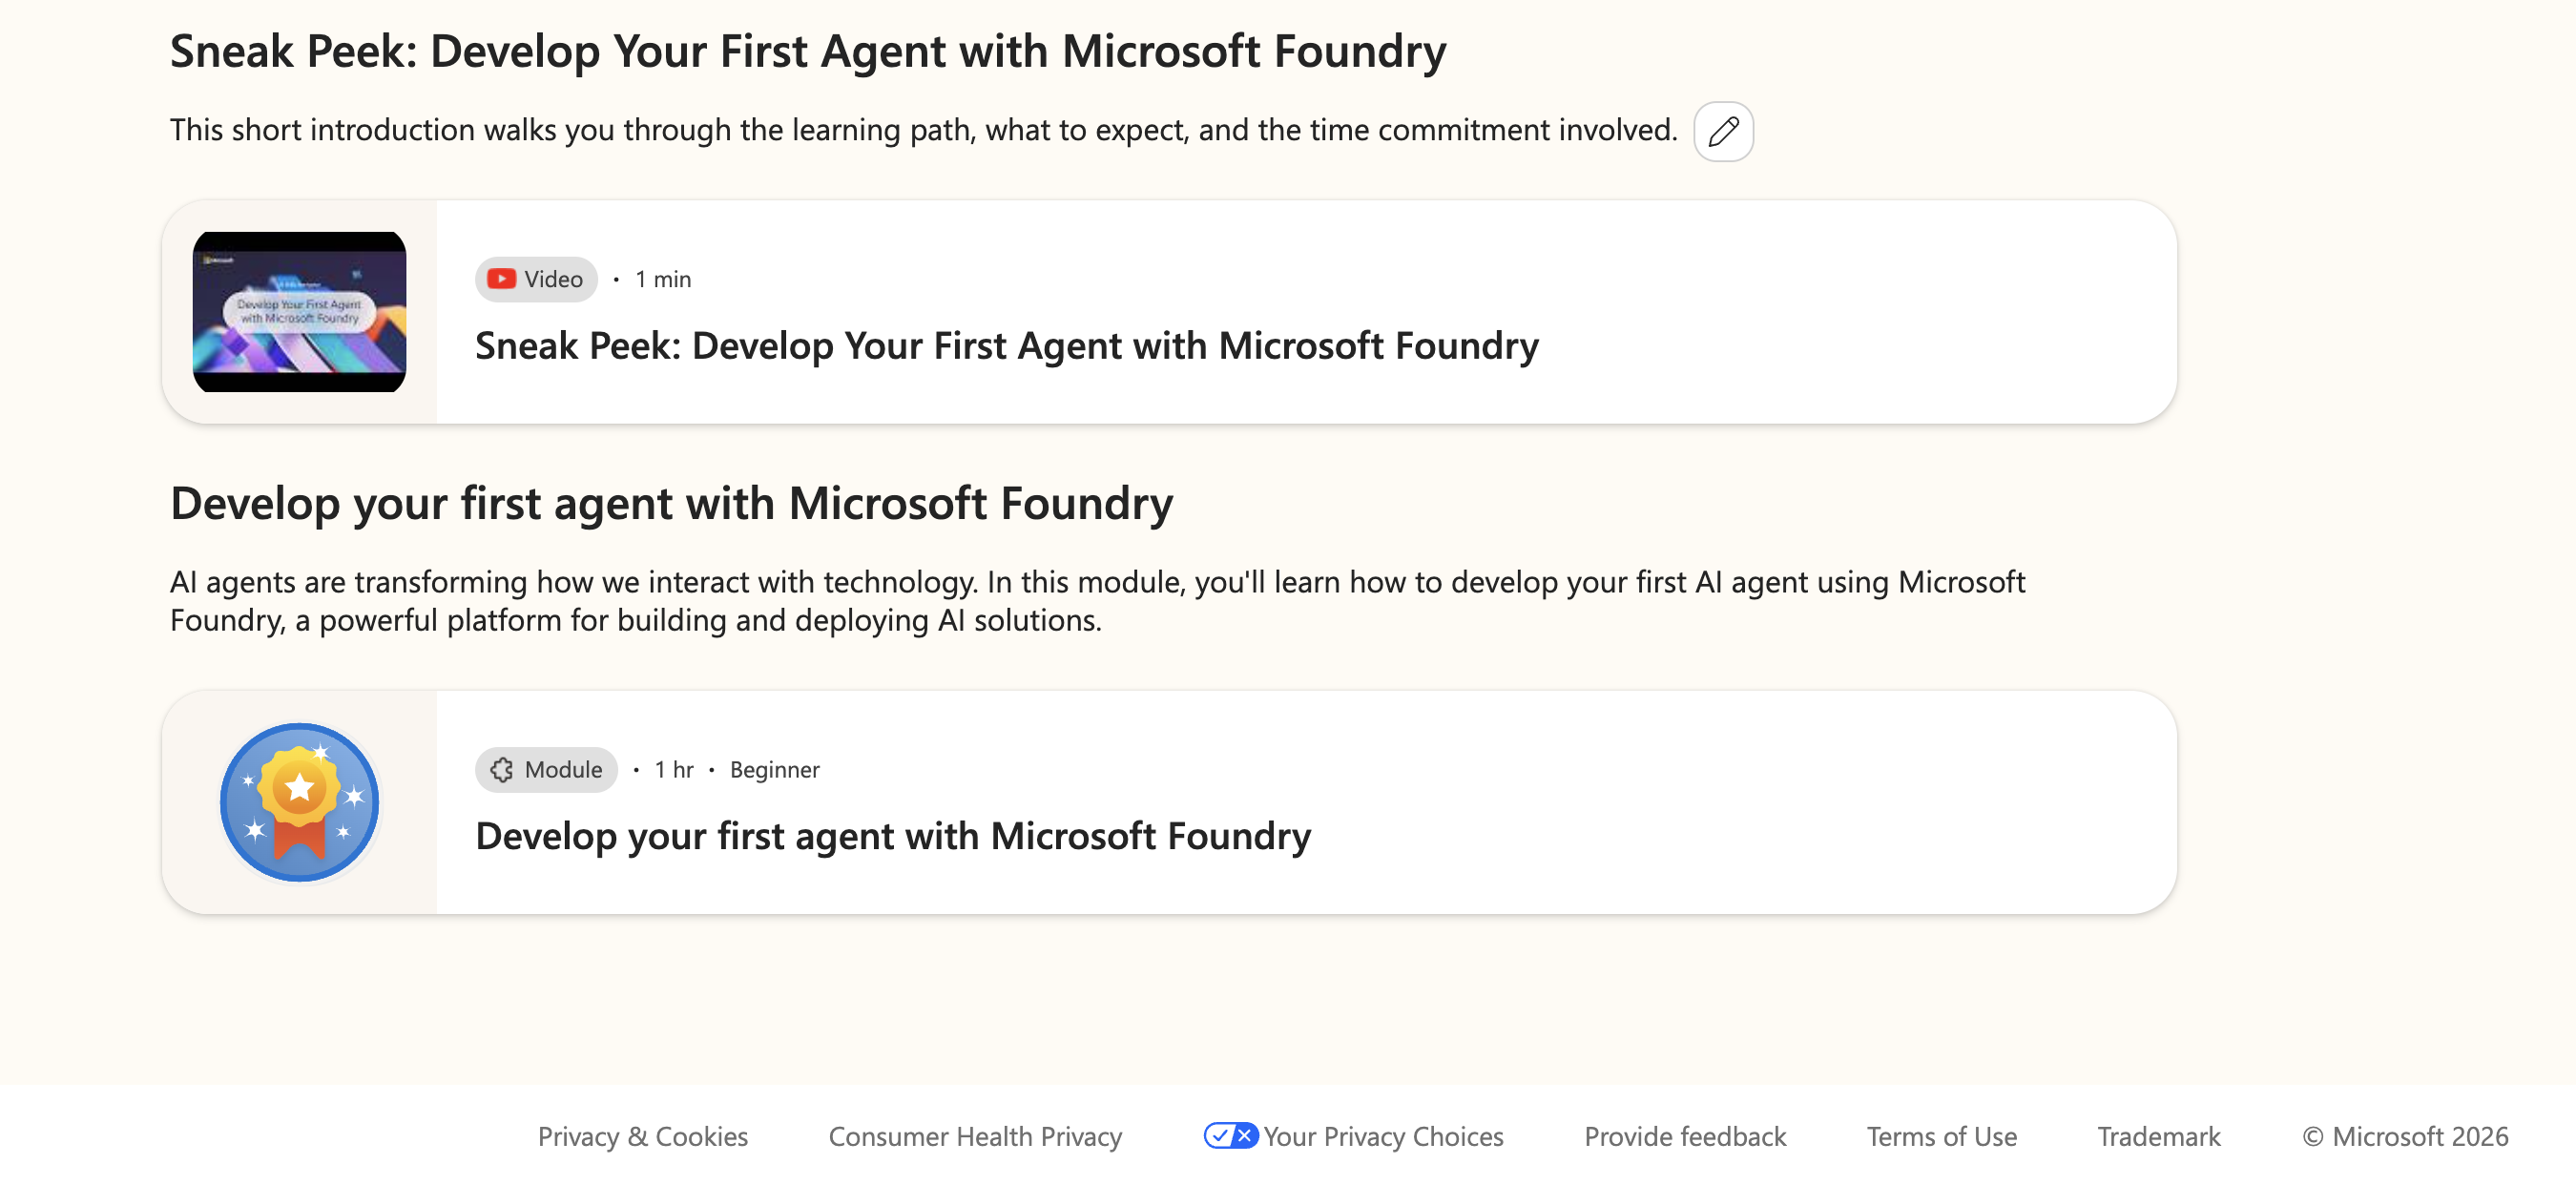Open the Terms of Use link
This screenshot has width=2576, height=1185.
[1941, 1136]
